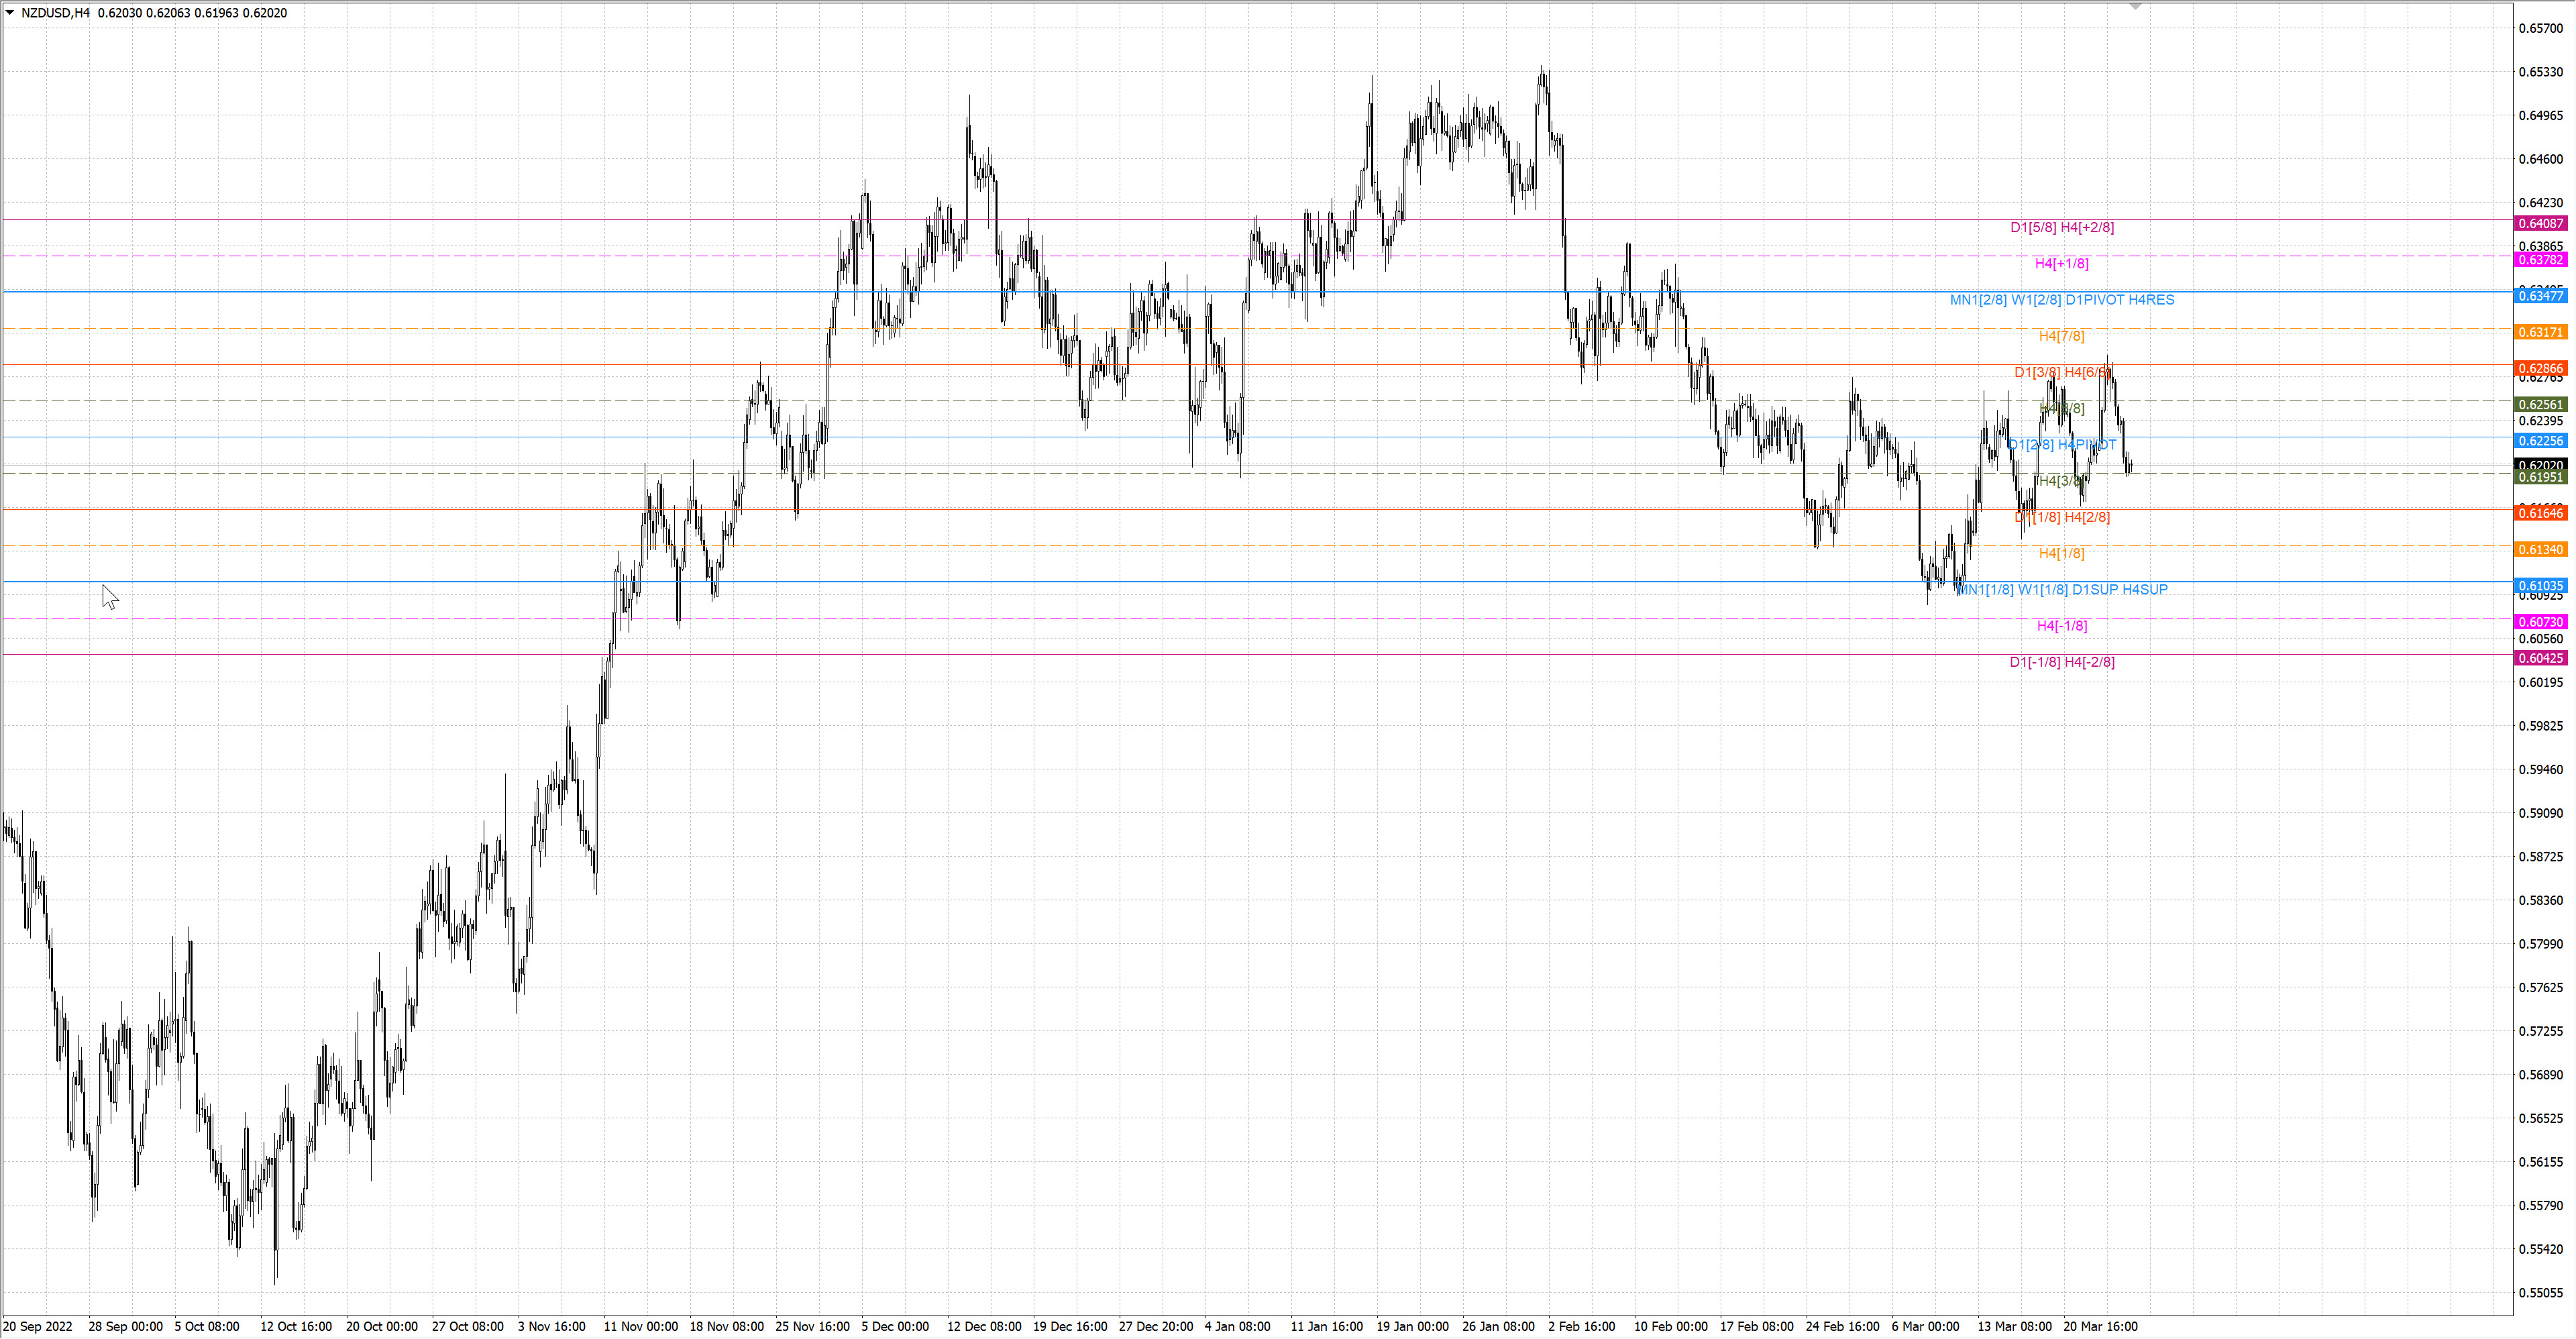The image size is (2576, 1339).
Task: Click the 0.61035 price tag
Action: pos(2541,586)
